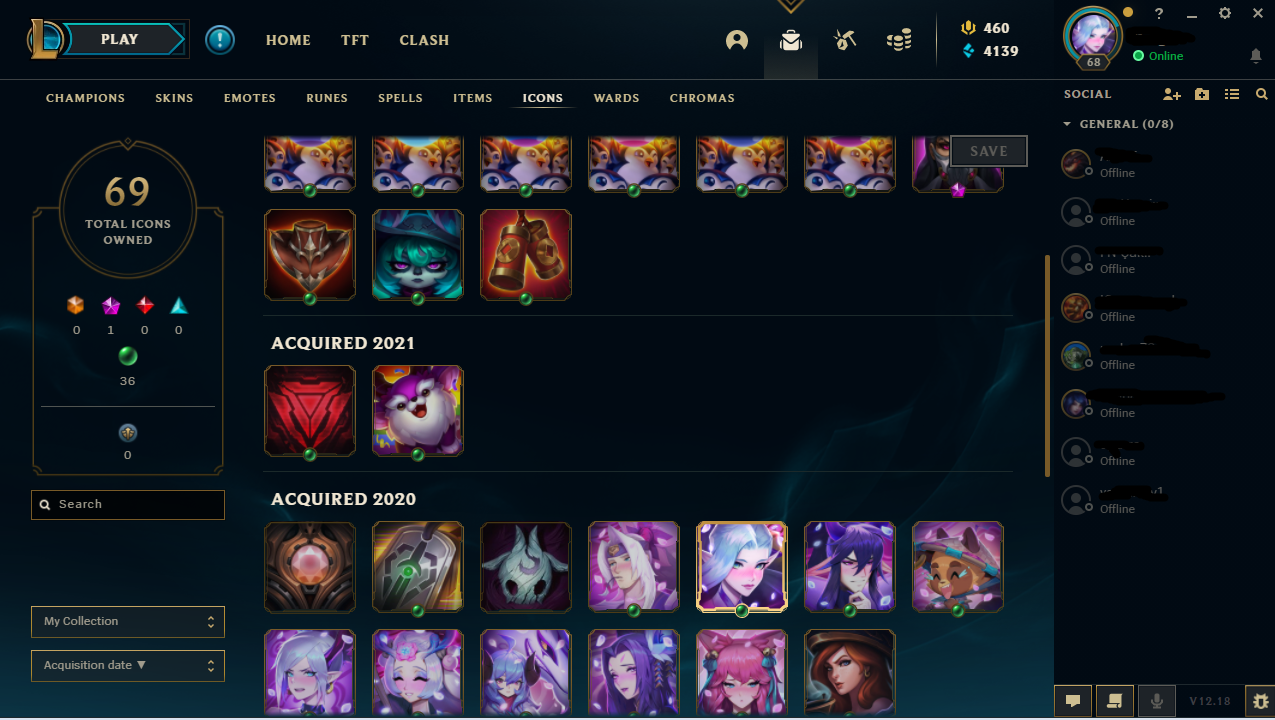
Task: Click the Play button
Action: pyautogui.click(x=121, y=40)
